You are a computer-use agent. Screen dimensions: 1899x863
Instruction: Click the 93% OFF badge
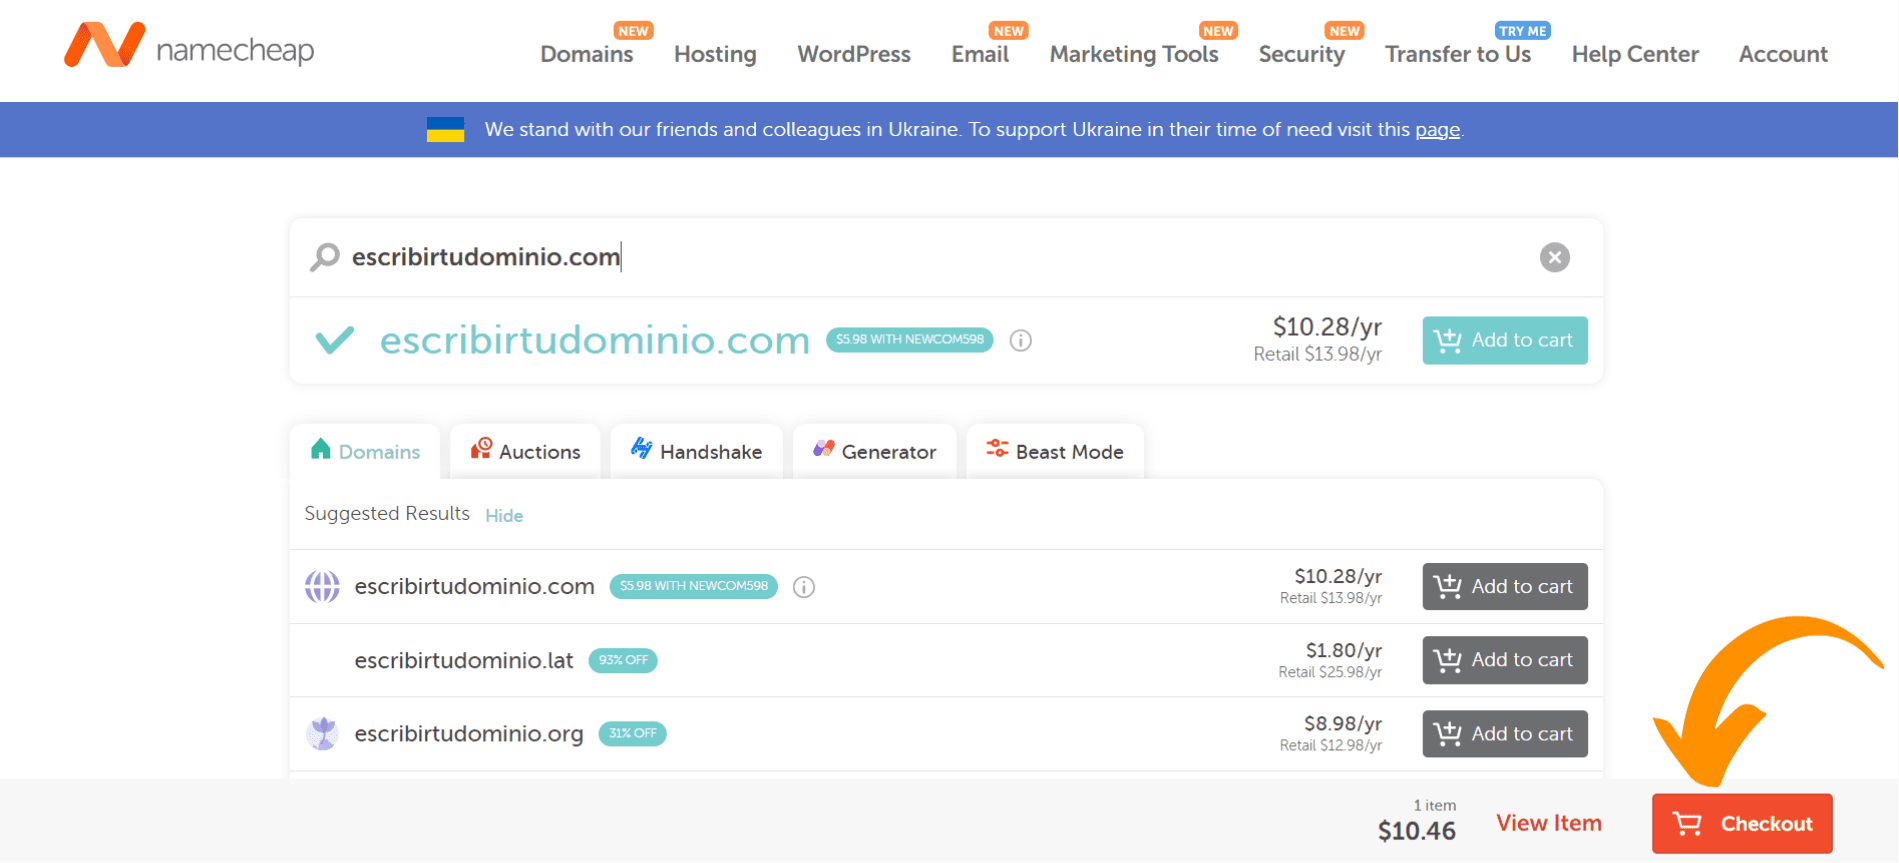coord(623,660)
